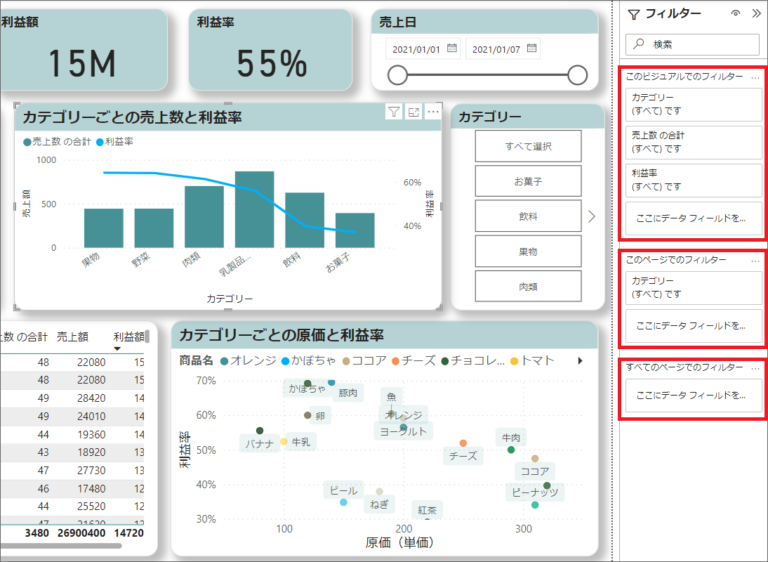Select すべて選択 in category slicer
The height and width of the screenshot is (562, 768).
click(x=528, y=146)
